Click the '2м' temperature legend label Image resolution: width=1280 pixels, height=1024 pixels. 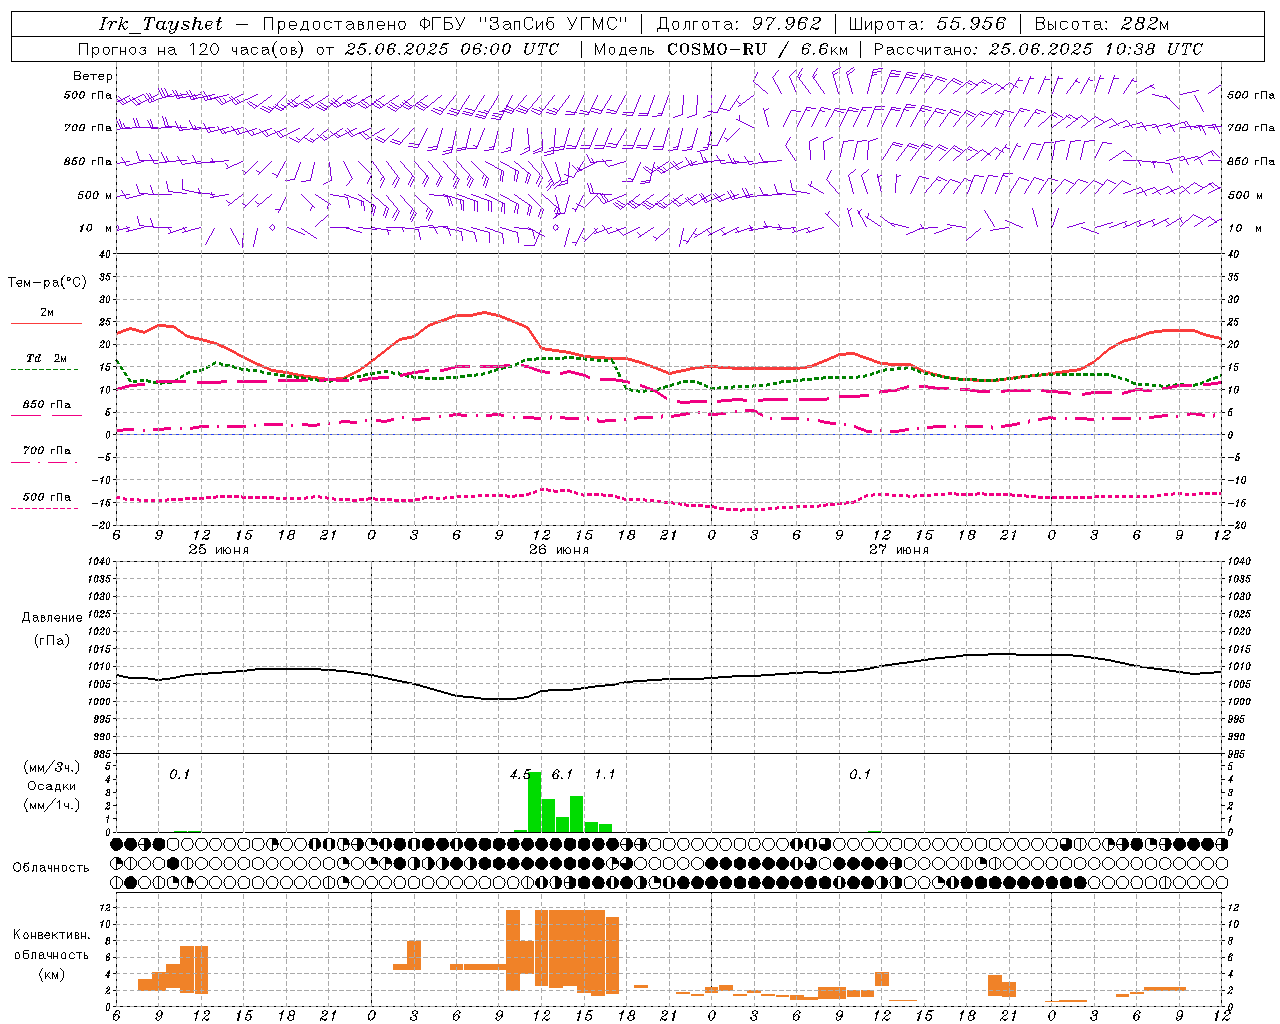coord(47,312)
